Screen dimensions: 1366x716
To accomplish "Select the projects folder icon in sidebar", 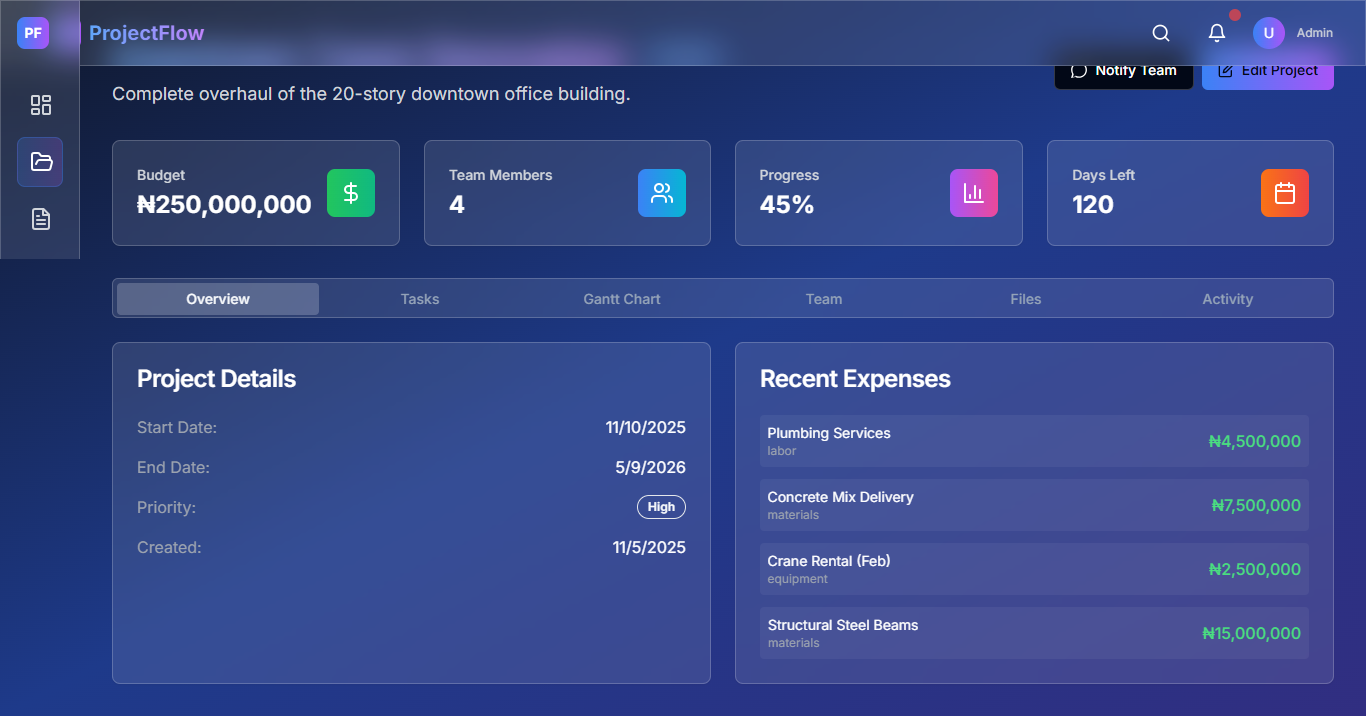I will [41, 162].
